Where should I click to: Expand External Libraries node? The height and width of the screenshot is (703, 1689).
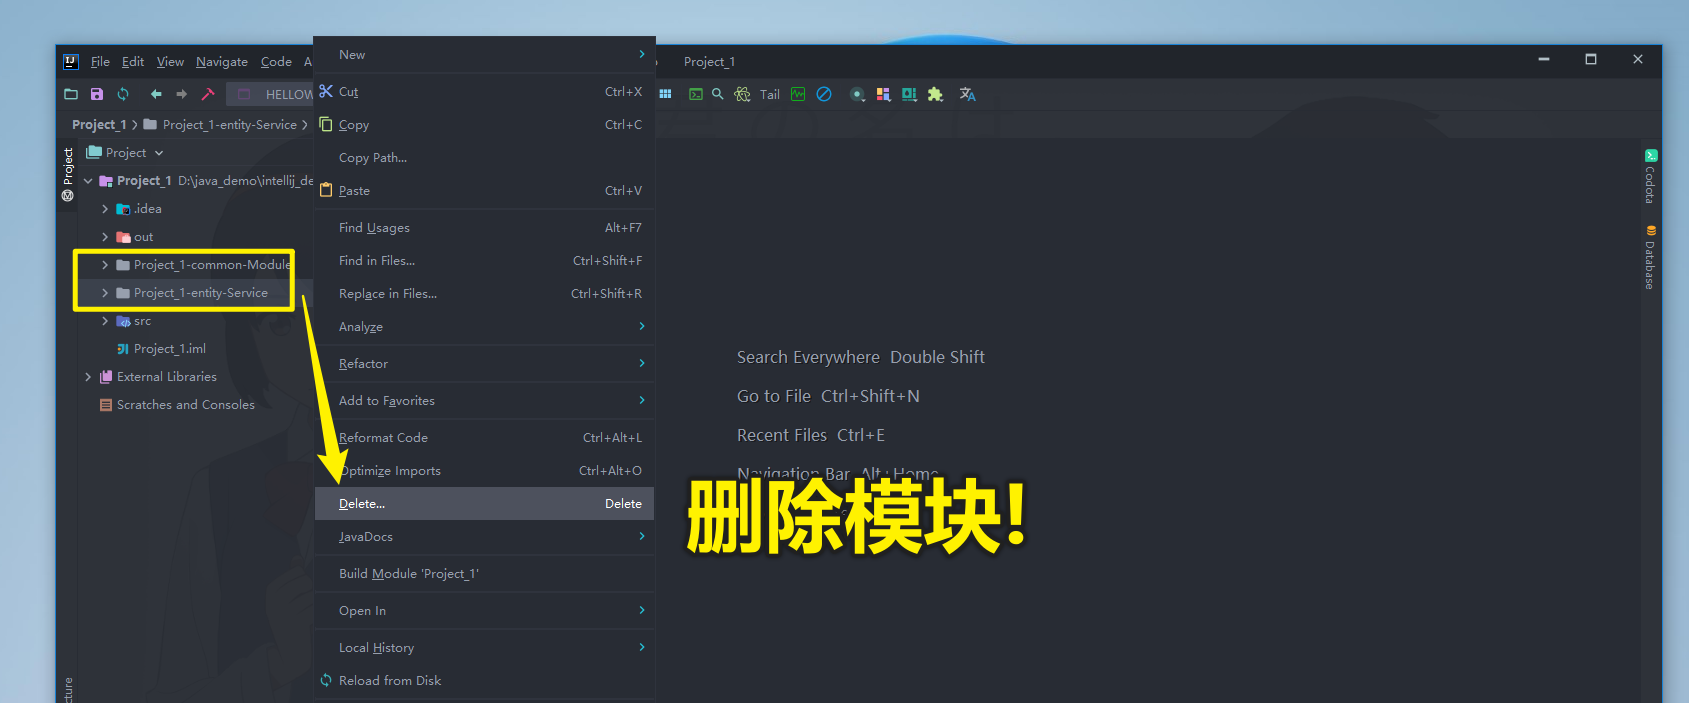[88, 377]
